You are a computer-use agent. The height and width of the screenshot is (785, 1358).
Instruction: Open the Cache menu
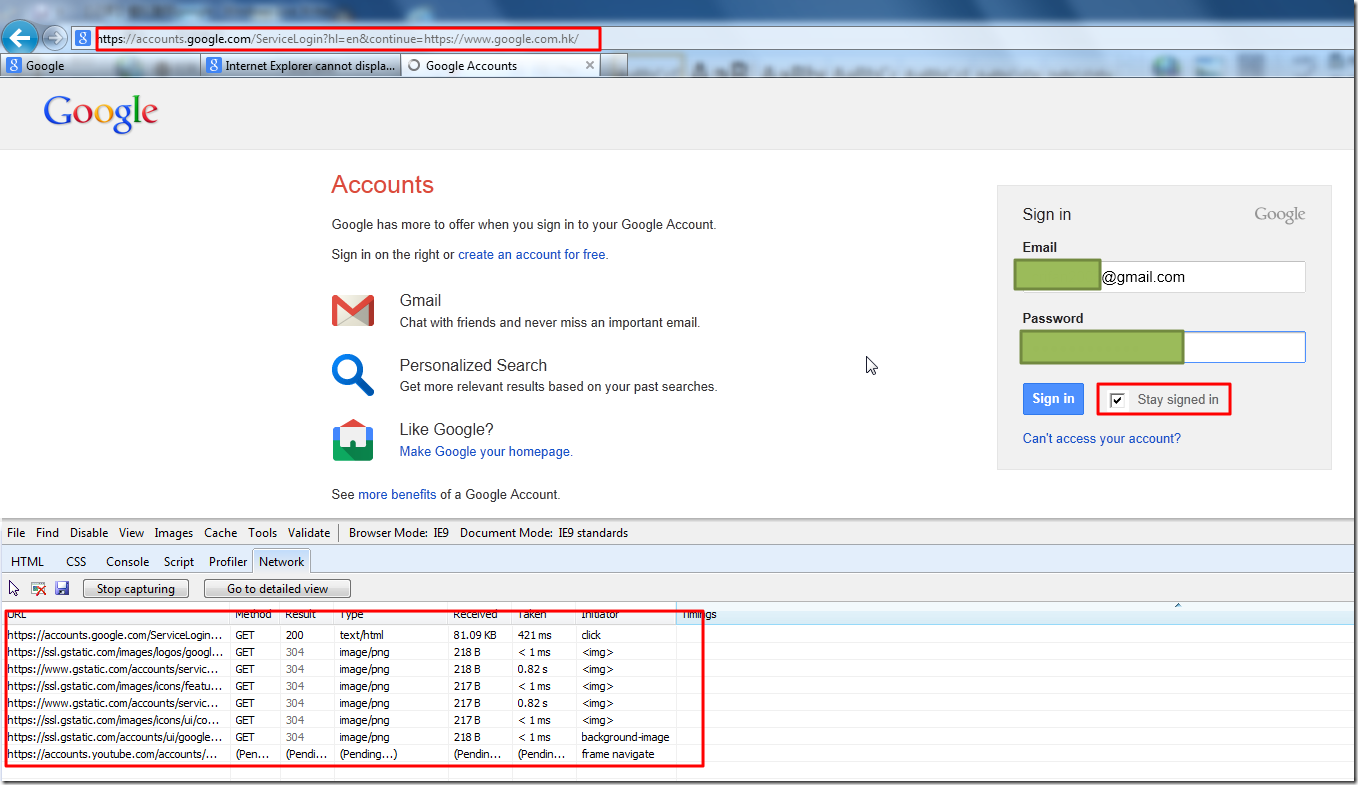pyautogui.click(x=221, y=533)
